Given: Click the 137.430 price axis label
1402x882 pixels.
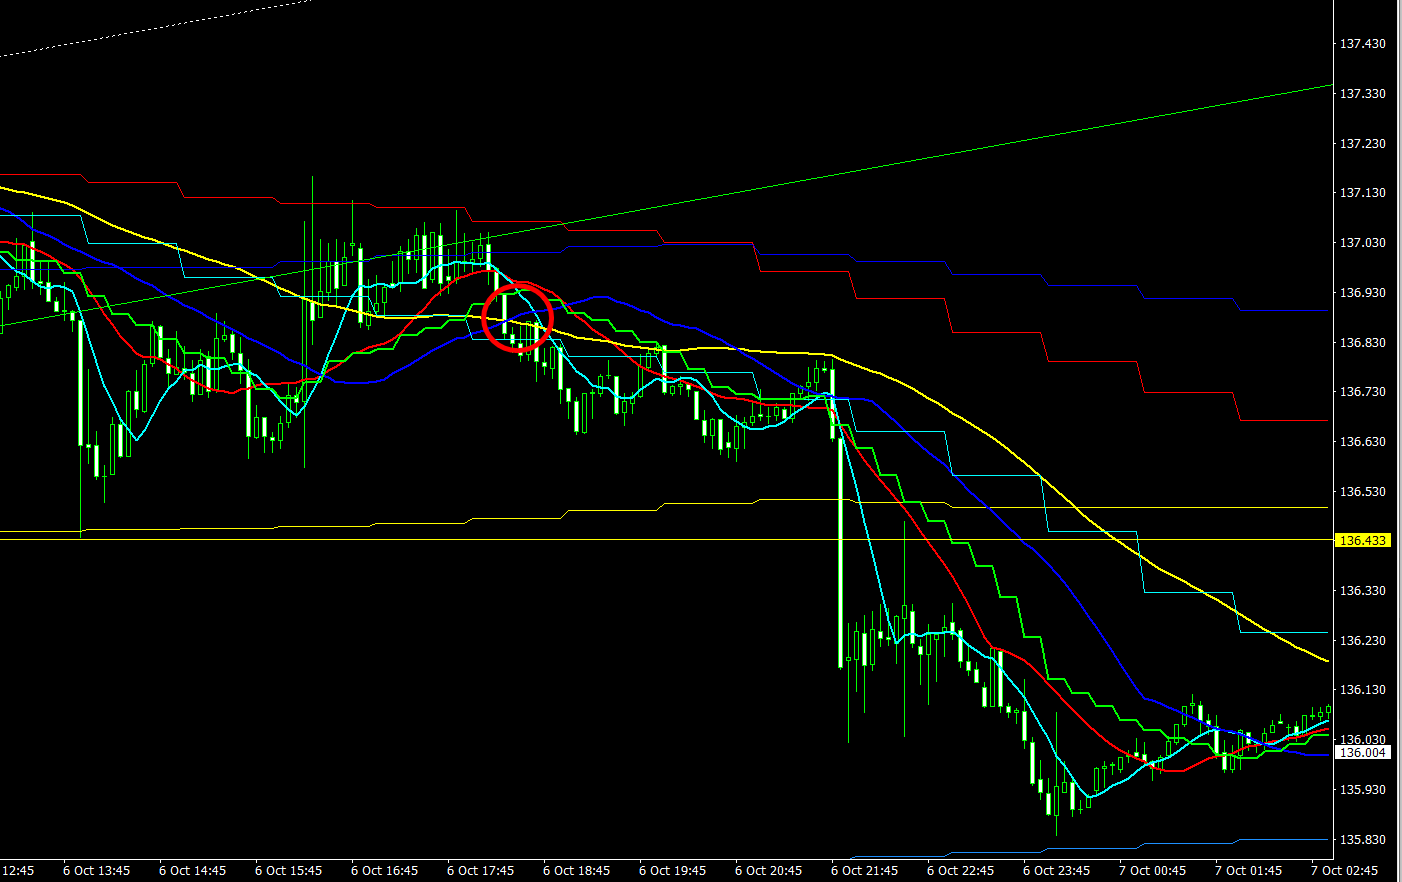Looking at the screenshot, I should 1362,44.
